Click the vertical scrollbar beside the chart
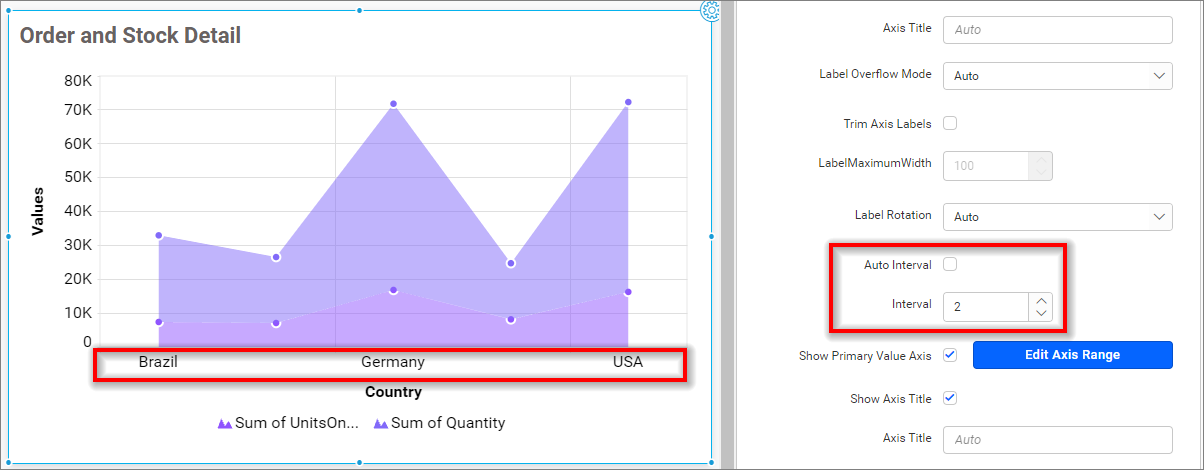This screenshot has height=470, width=1204. (x=727, y=235)
